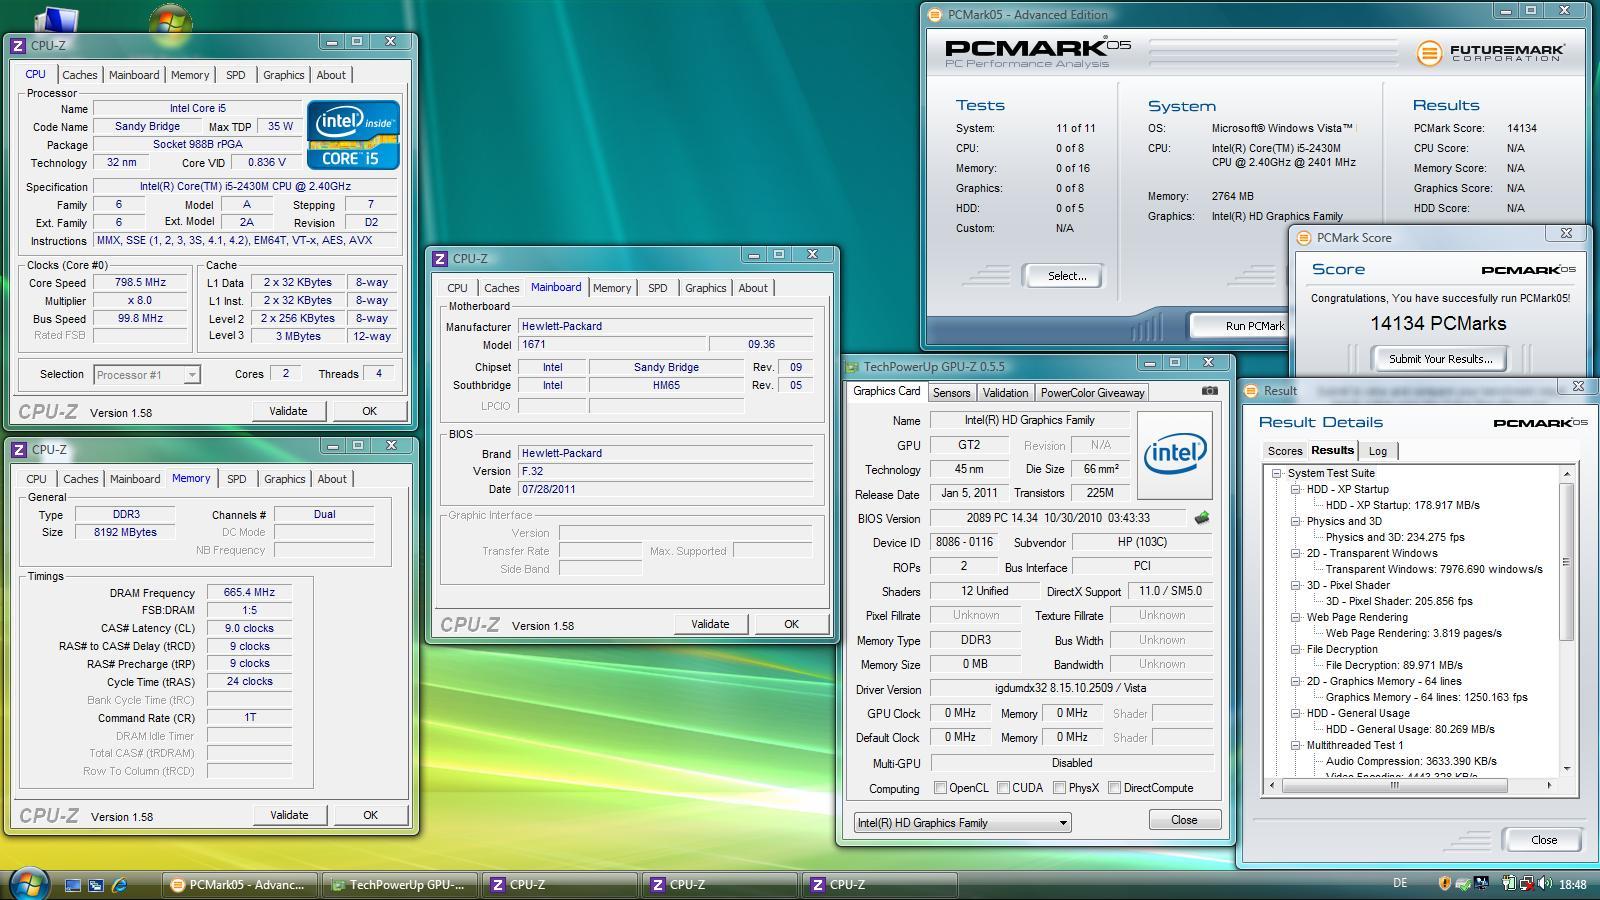The image size is (1600, 900).
Task: Click the GPU-Z save BIOS chip icon
Action: 1202,518
